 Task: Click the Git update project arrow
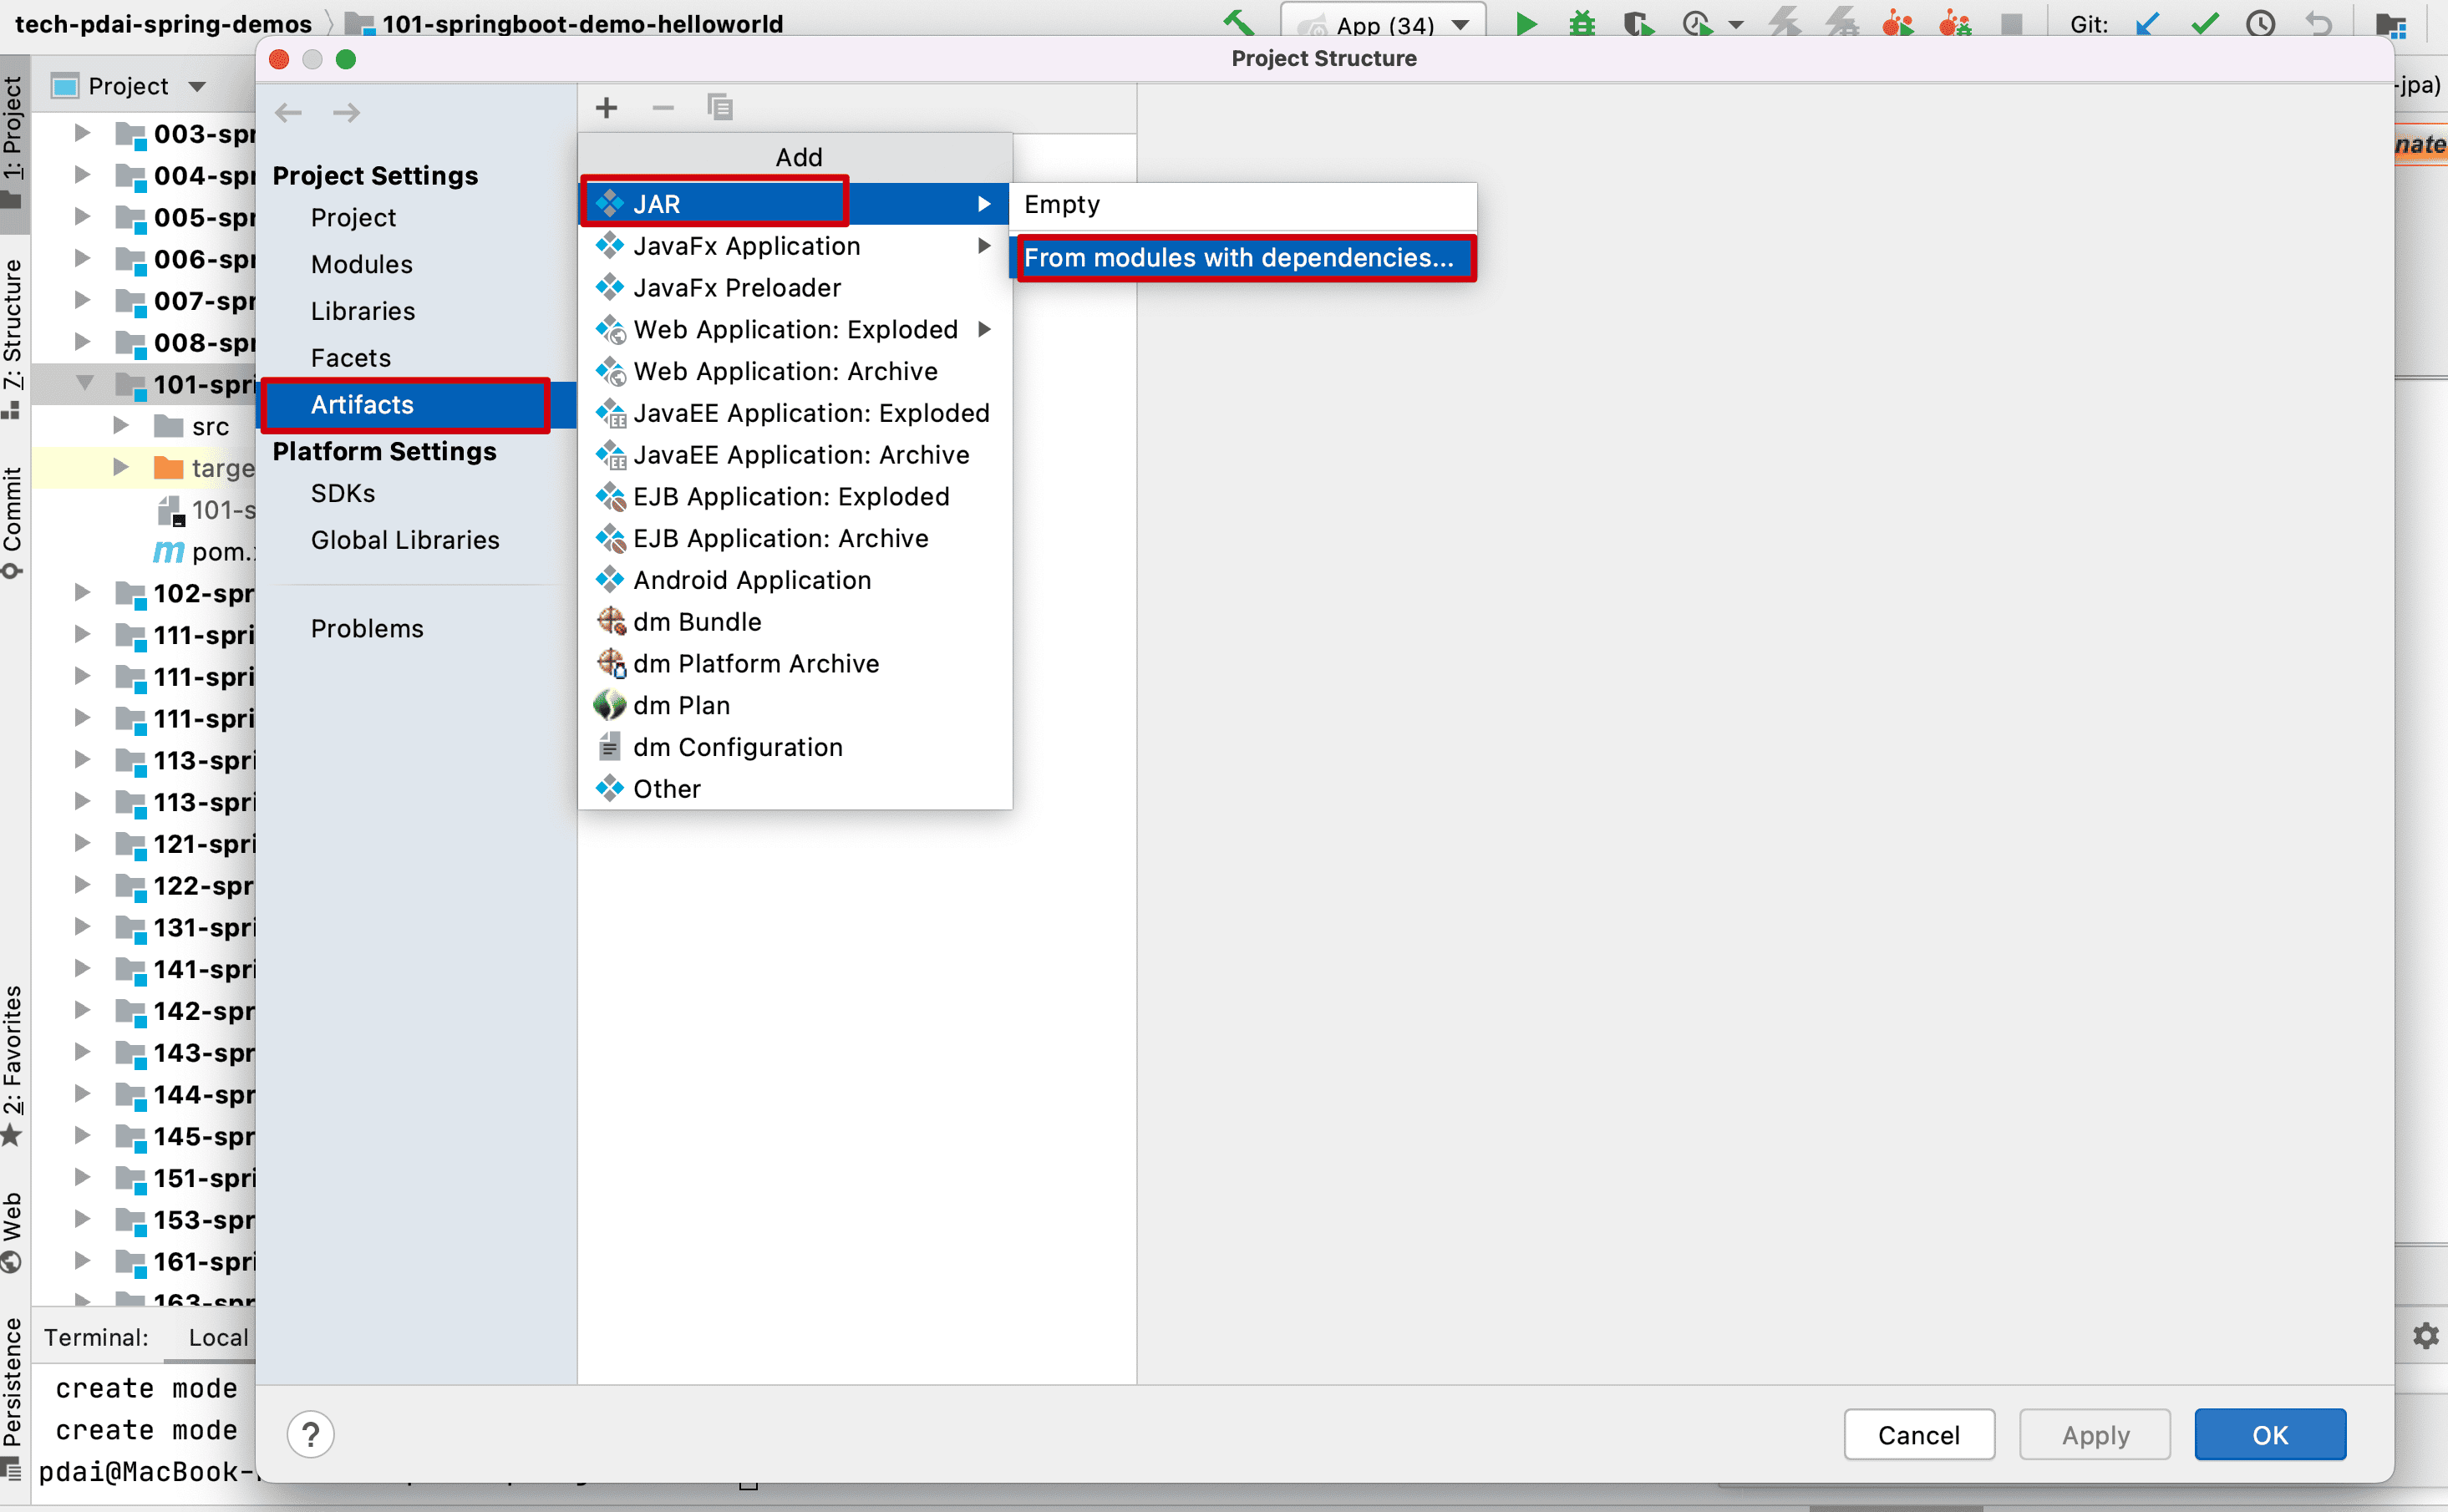(2146, 24)
